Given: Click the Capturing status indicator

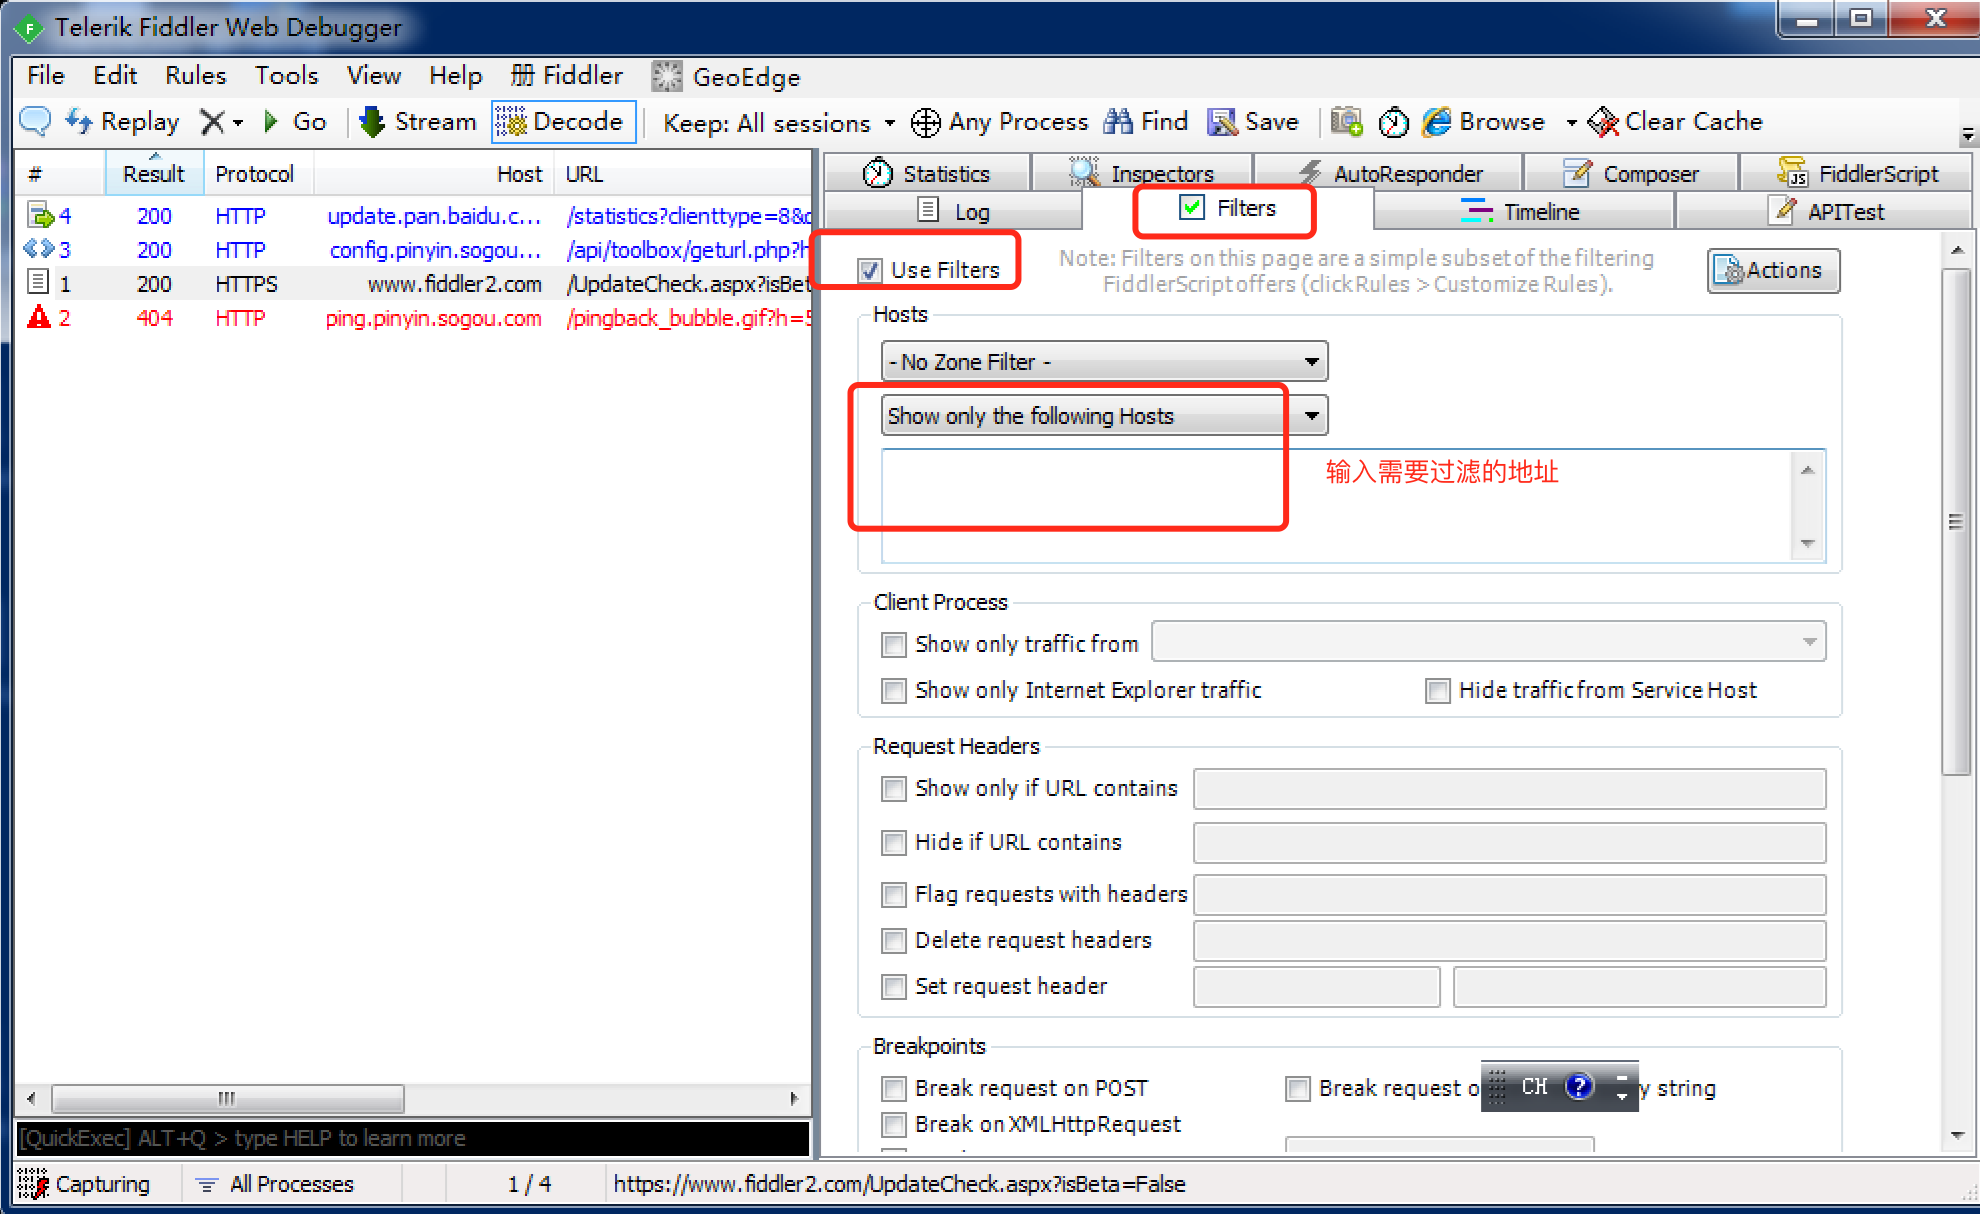Looking at the screenshot, I should click(84, 1184).
